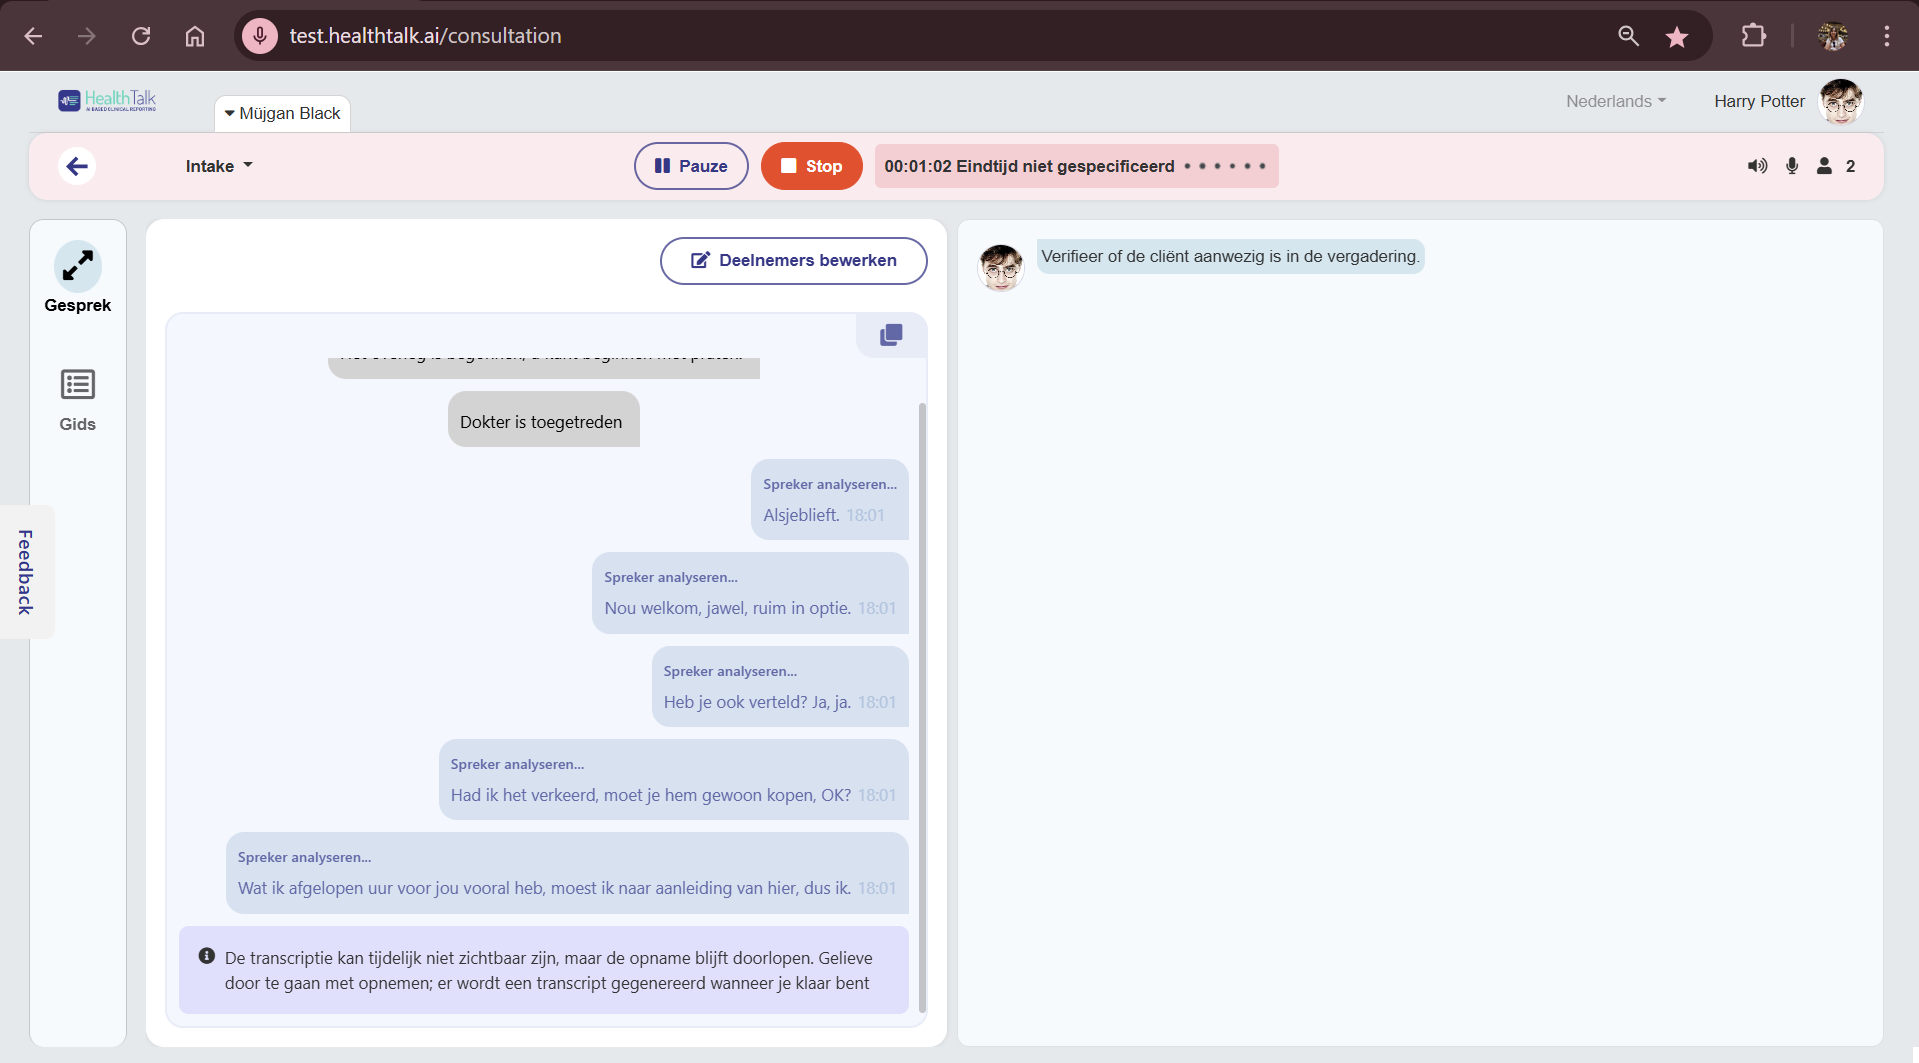Pause the consultation recording
Image resolution: width=1919 pixels, height=1063 pixels.
point(691,166)
